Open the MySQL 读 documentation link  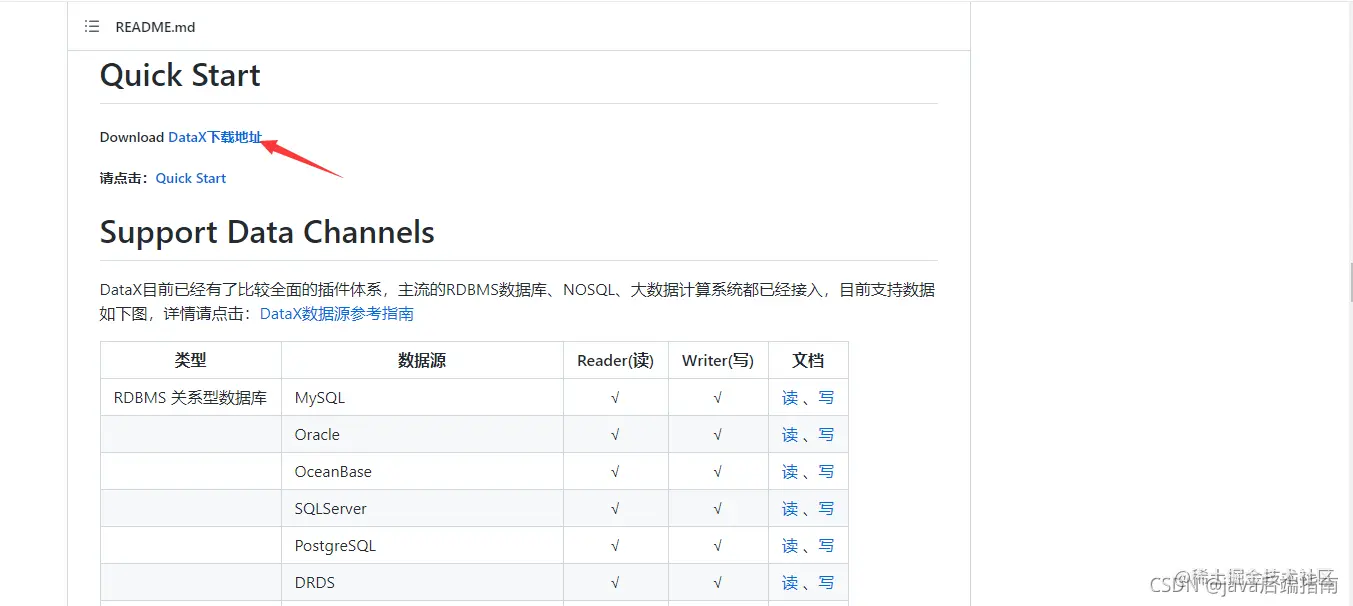point(790,397)
